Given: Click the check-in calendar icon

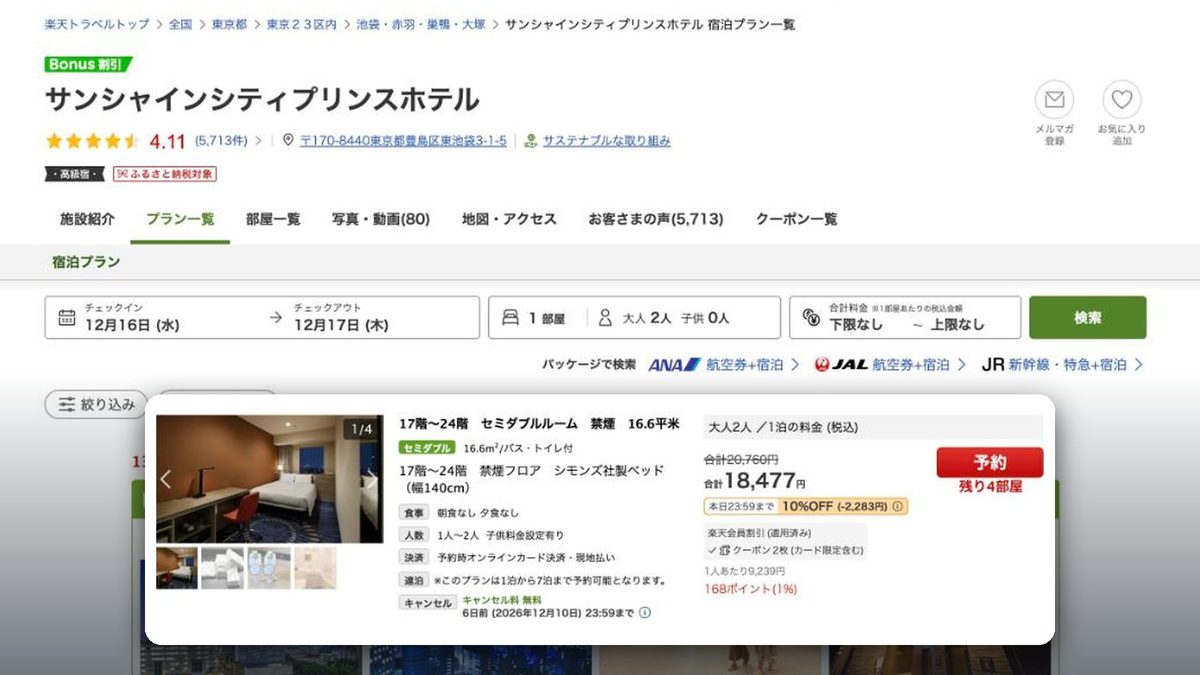Looking at the screenshot, I should click(67, 318).
